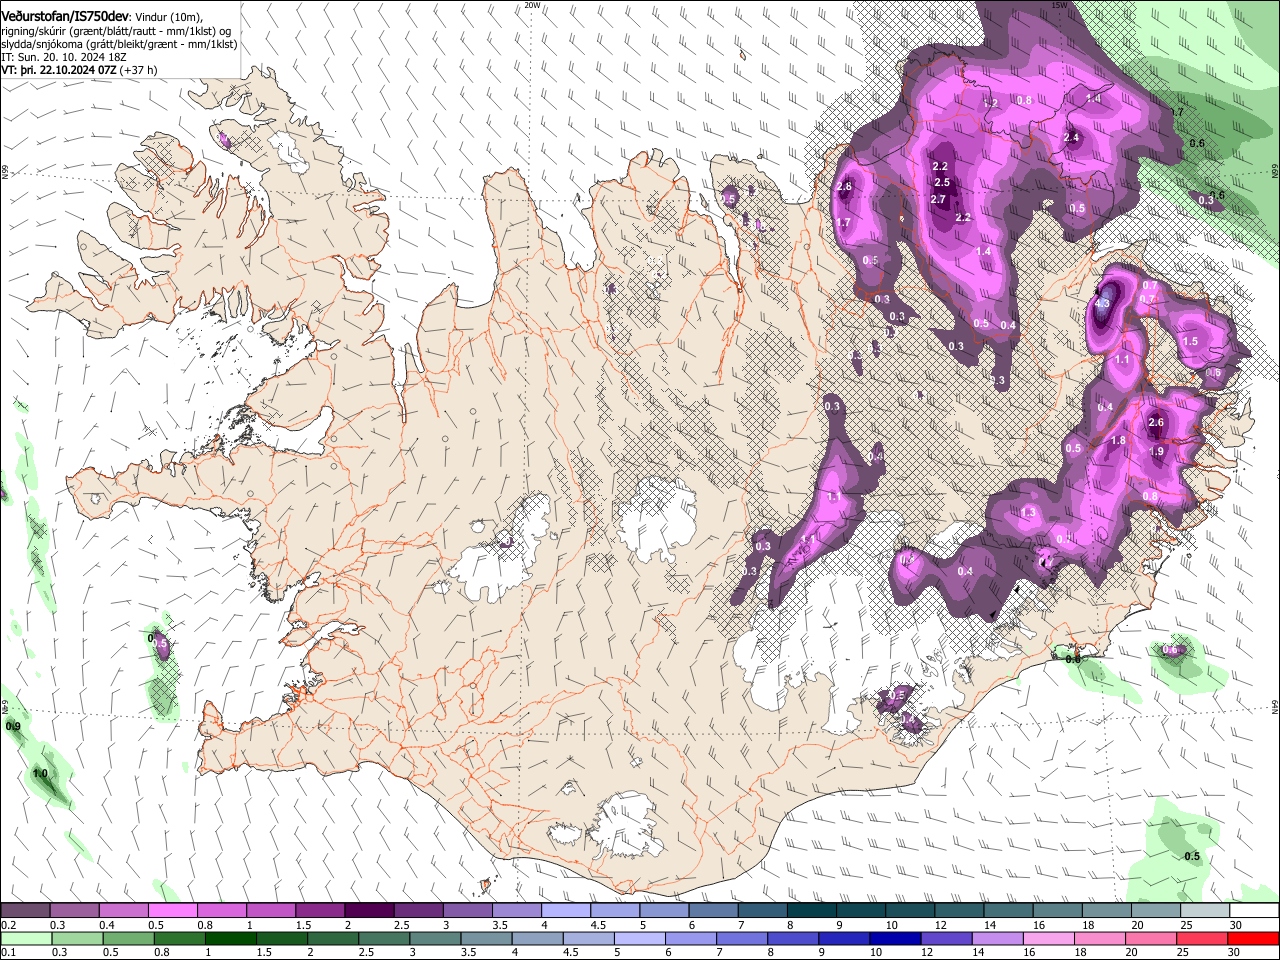Click the 2.6 snowfall value in the east

click(x=1156, y=423)
